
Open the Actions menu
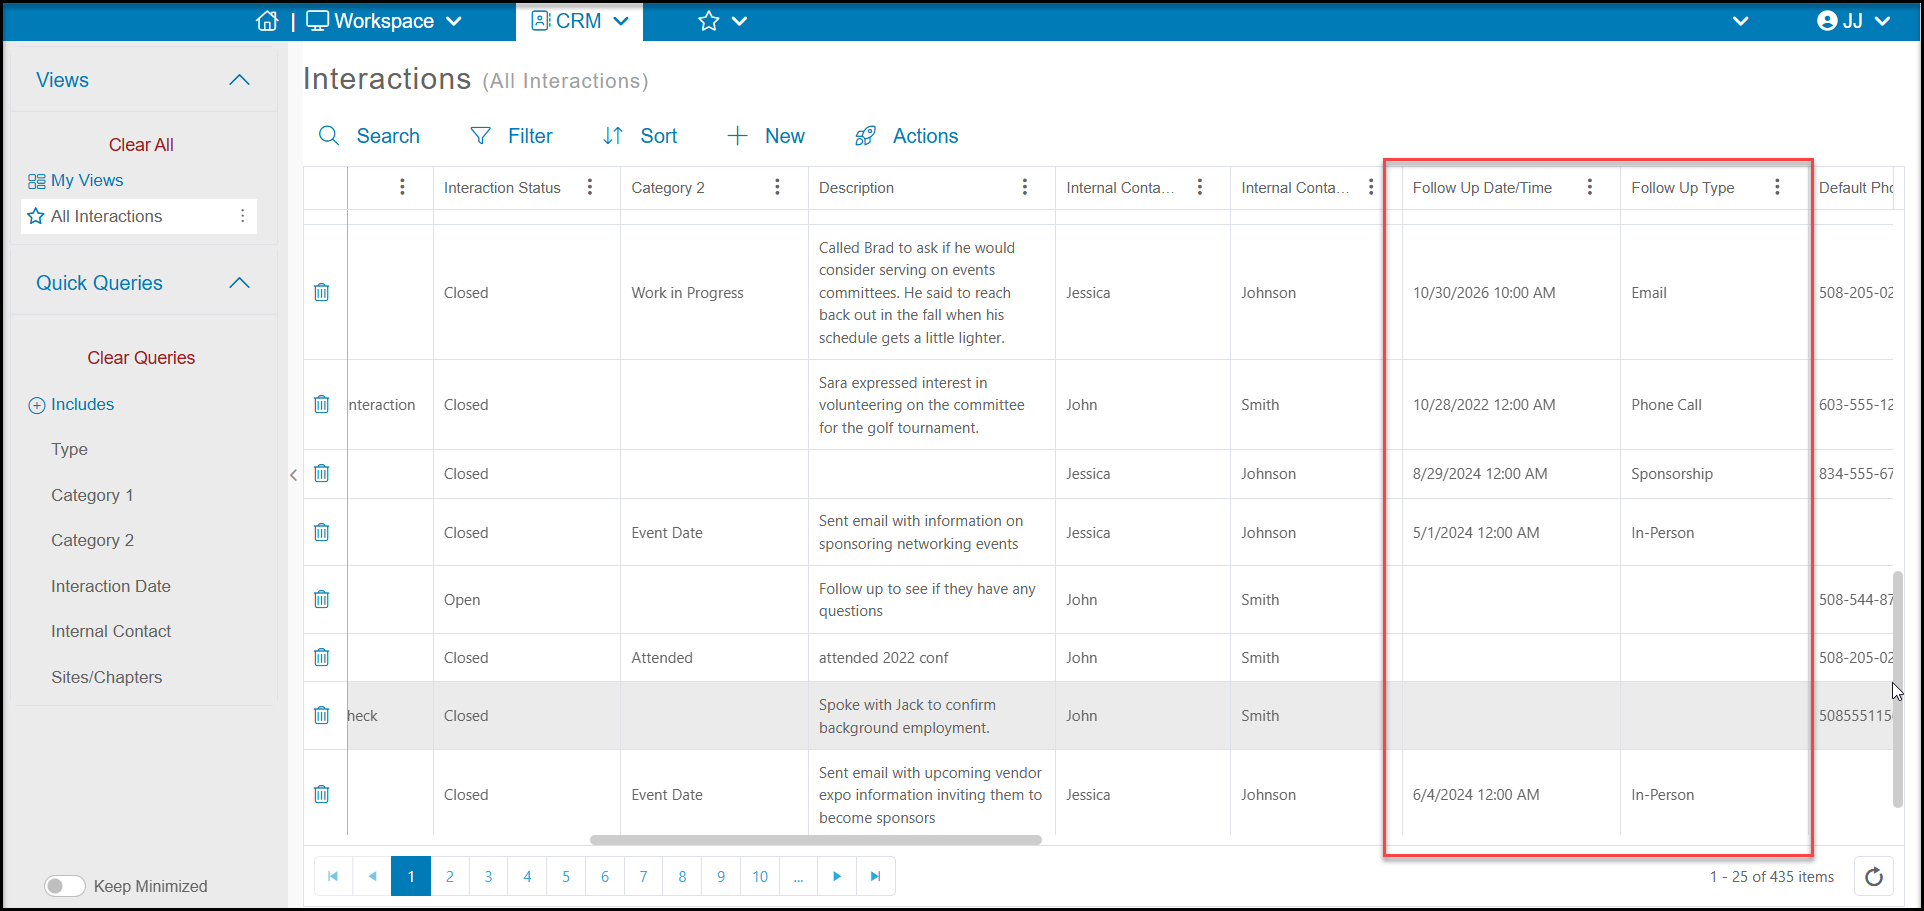click(x=906, y=136)
